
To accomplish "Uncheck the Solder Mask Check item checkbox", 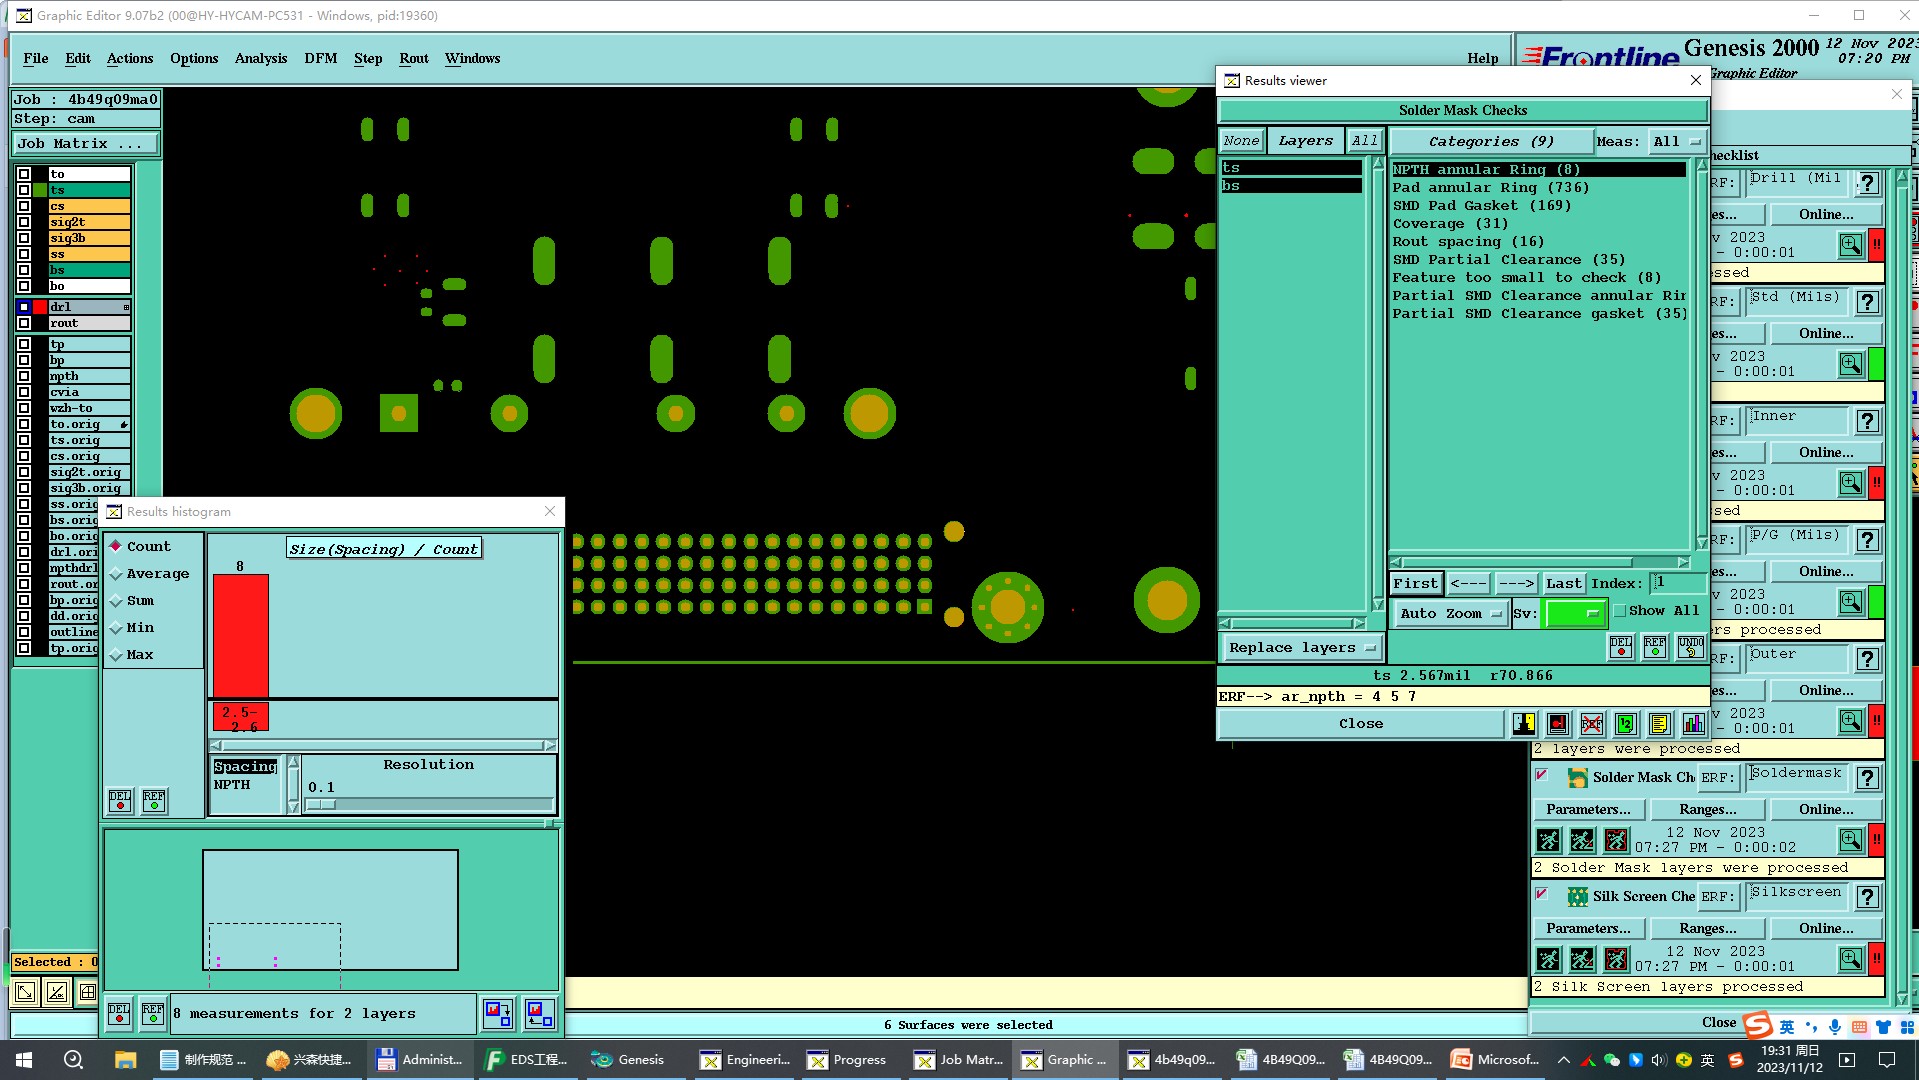I will click(1542, 775).
